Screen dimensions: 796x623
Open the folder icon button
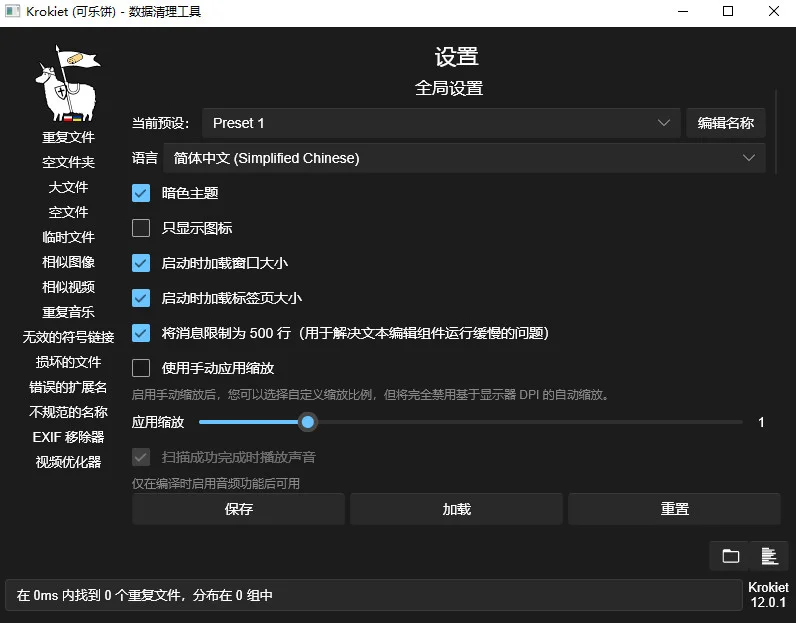coord(730,556)
